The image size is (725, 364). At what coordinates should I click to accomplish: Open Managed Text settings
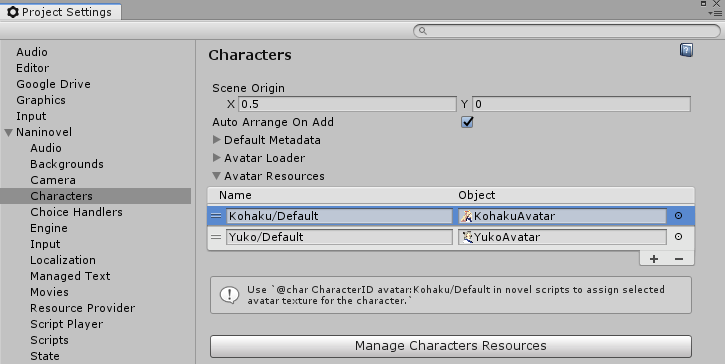tap(70, 276)
